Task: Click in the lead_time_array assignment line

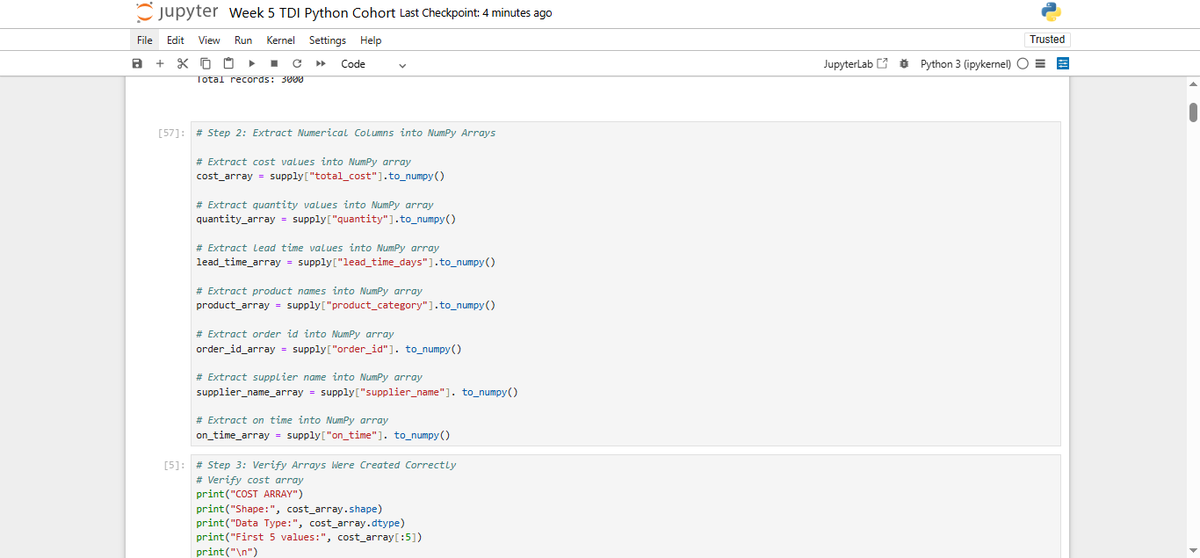Action: point(346,262)
